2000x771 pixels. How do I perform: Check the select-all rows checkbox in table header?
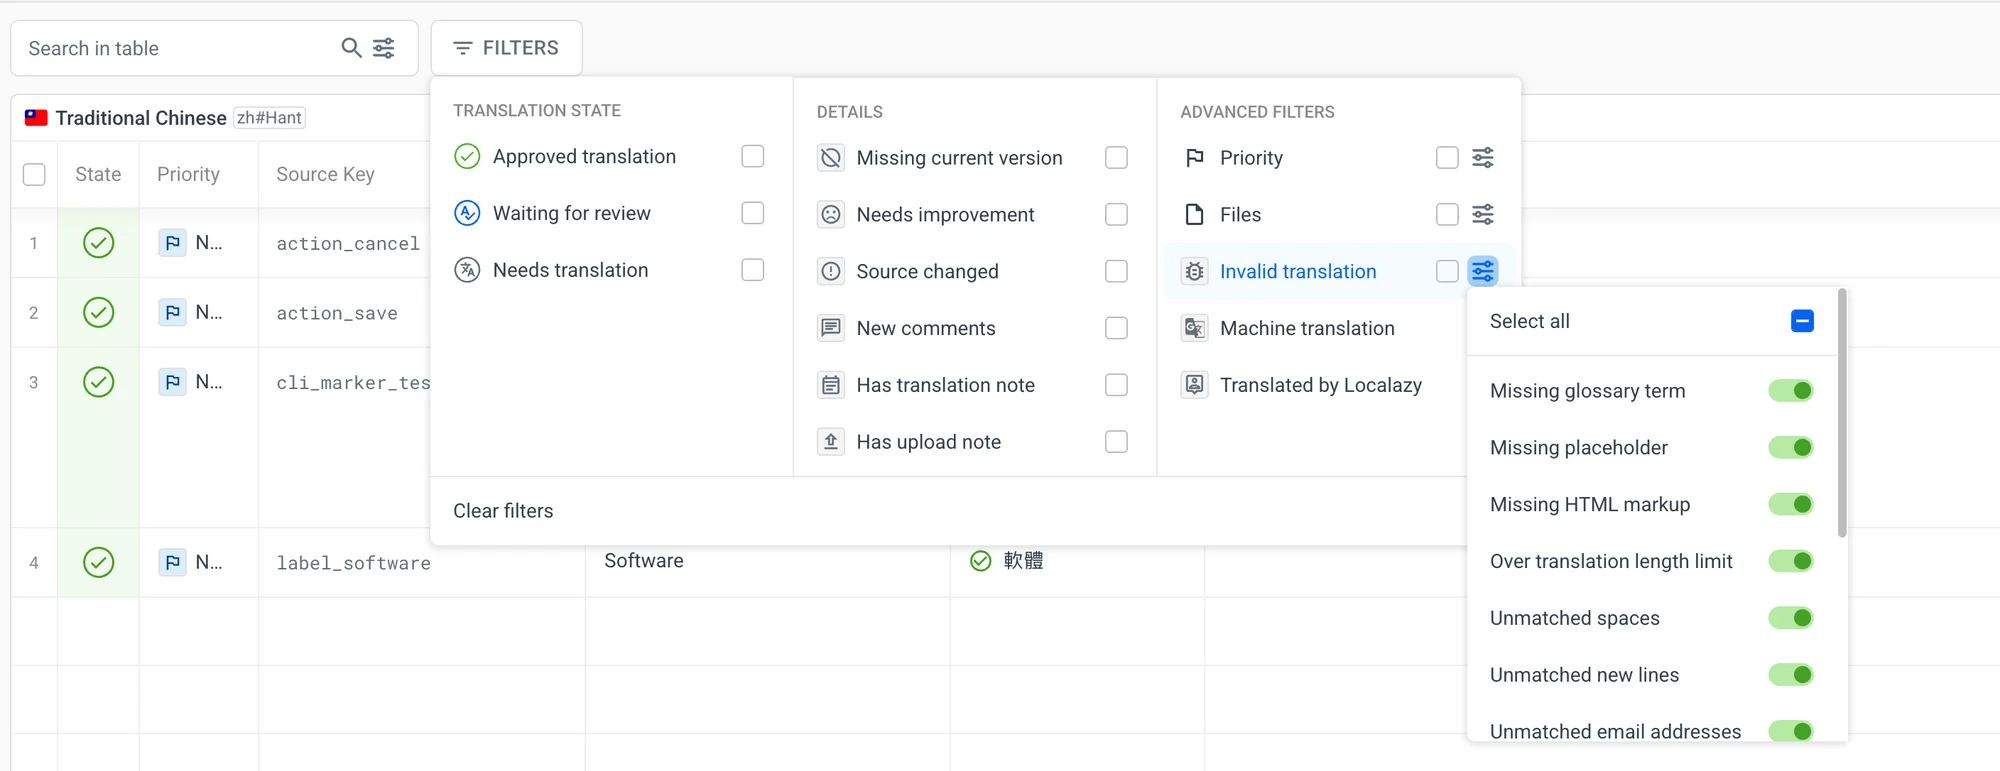point(34,174)
